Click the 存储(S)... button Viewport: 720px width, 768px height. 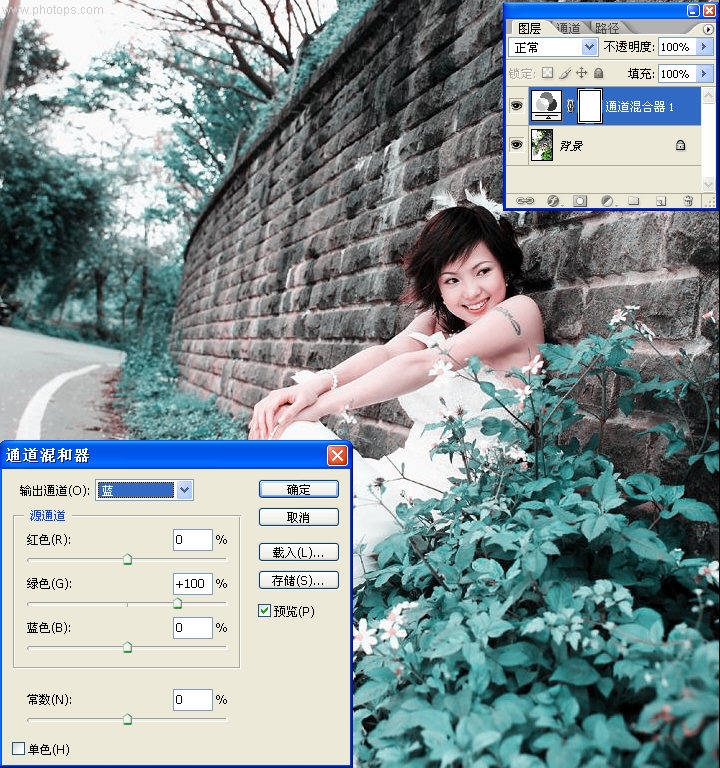(x=298, y=580)
